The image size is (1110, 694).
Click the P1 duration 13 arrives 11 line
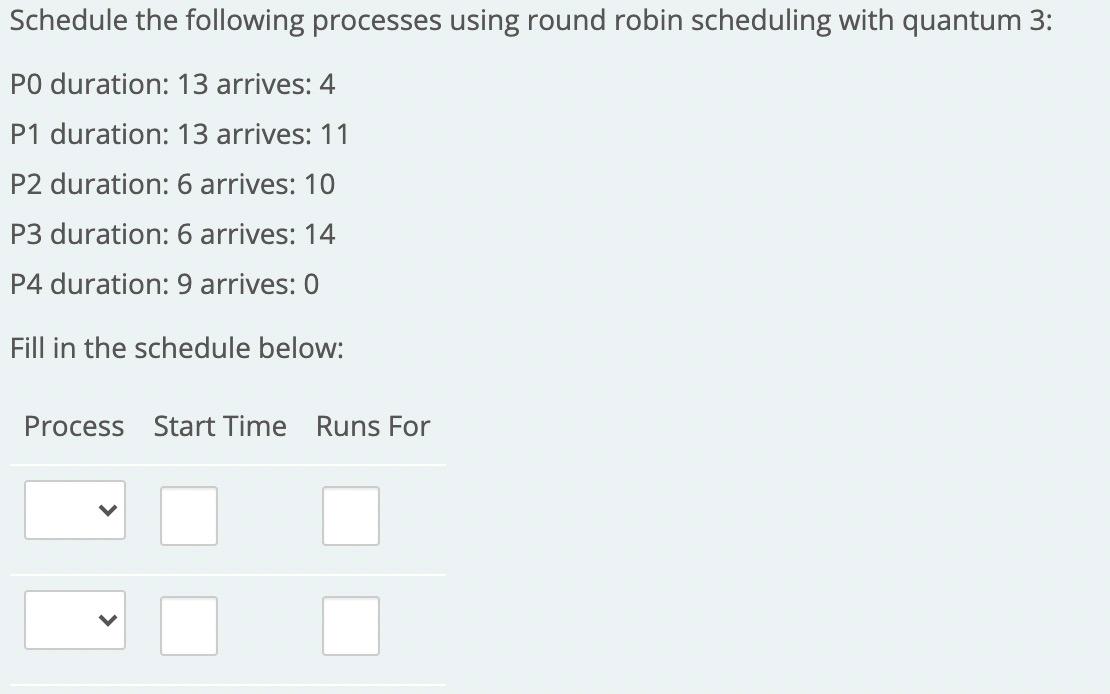[180, 134]
